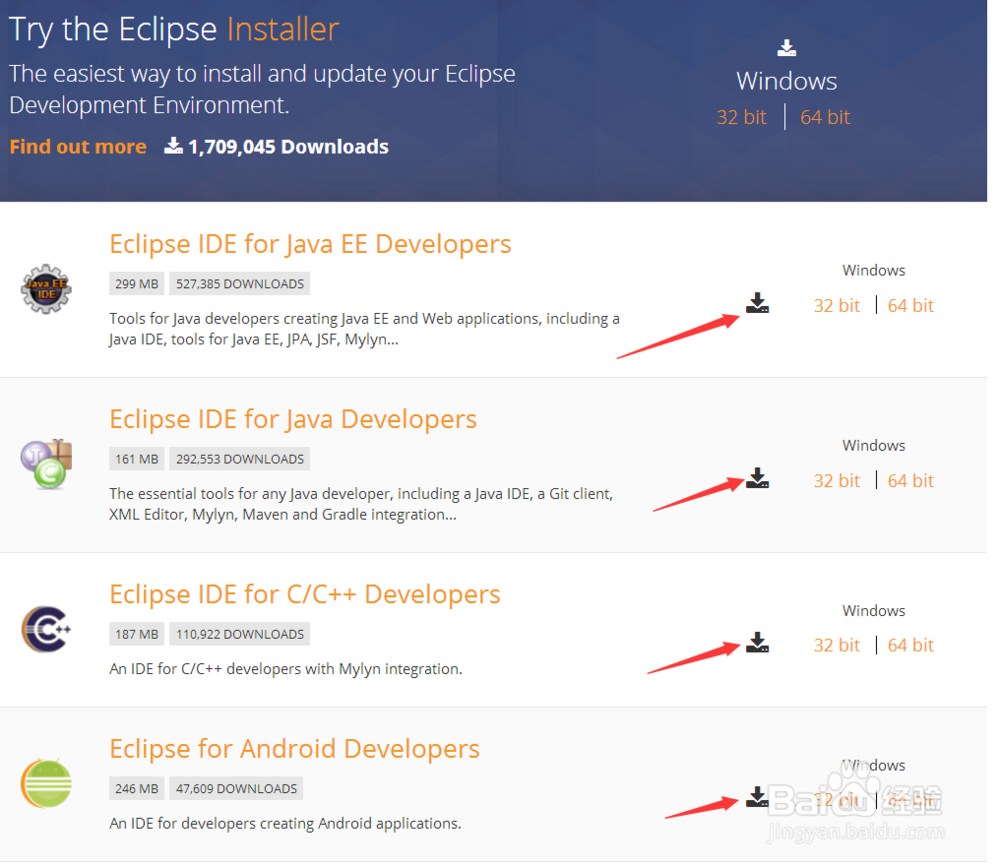This screenshot has width=1000, height=866.
Task: Click the download icon for Java EE Developers
Action: [x=757, y=303]
